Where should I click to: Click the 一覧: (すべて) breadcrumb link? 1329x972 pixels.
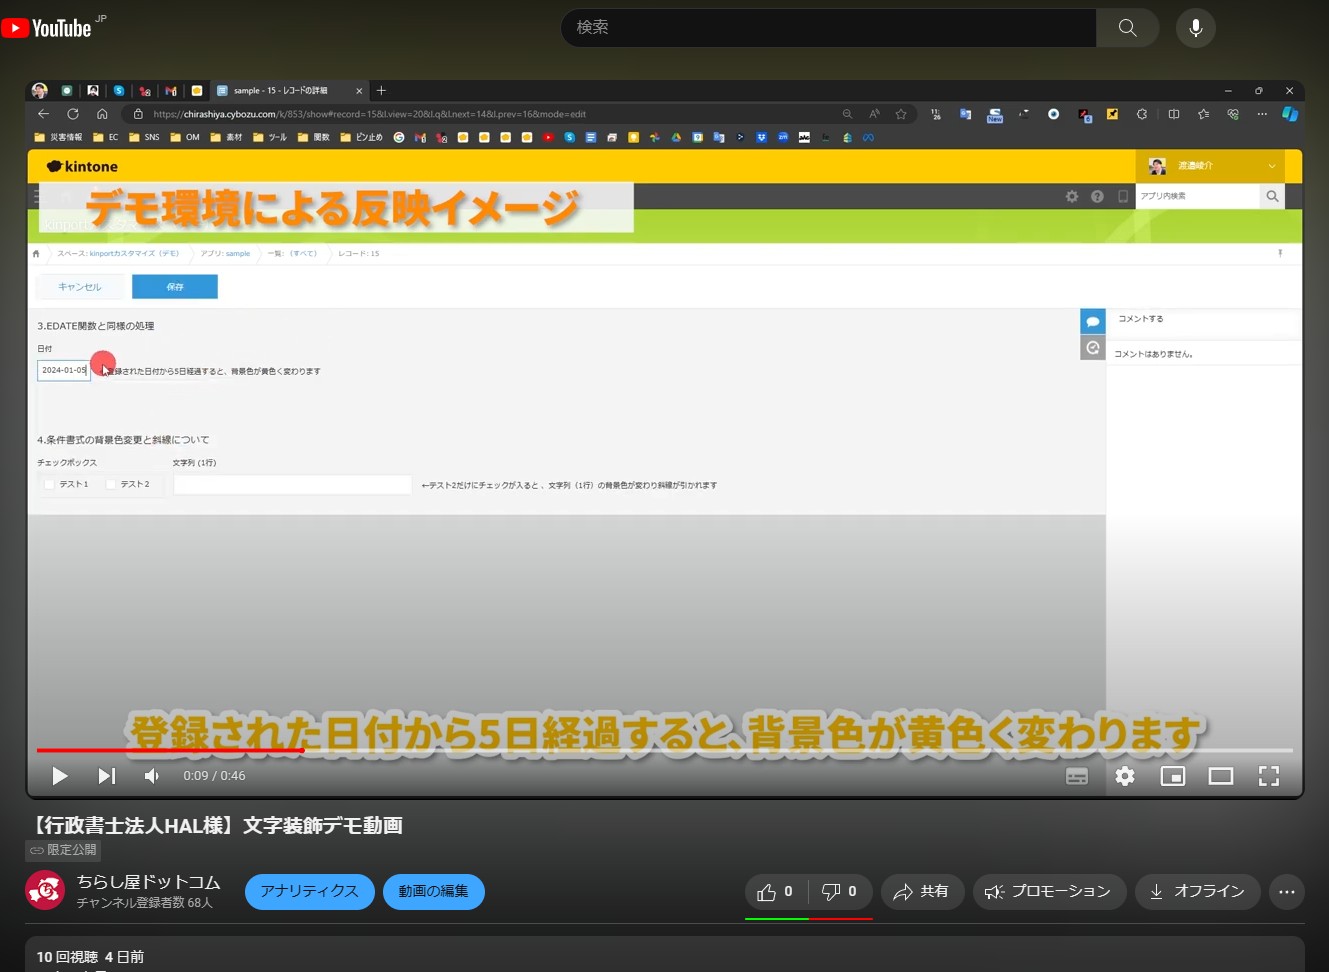[292, 253]
